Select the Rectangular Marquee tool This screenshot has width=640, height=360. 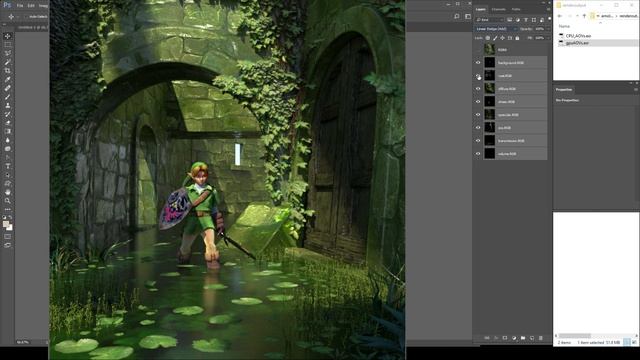click(7, 44)
